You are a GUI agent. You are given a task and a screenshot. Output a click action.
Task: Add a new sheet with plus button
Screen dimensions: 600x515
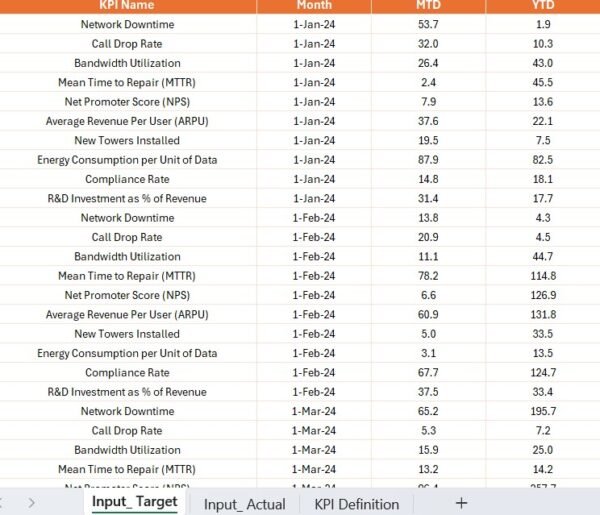[x=461, y=503]
